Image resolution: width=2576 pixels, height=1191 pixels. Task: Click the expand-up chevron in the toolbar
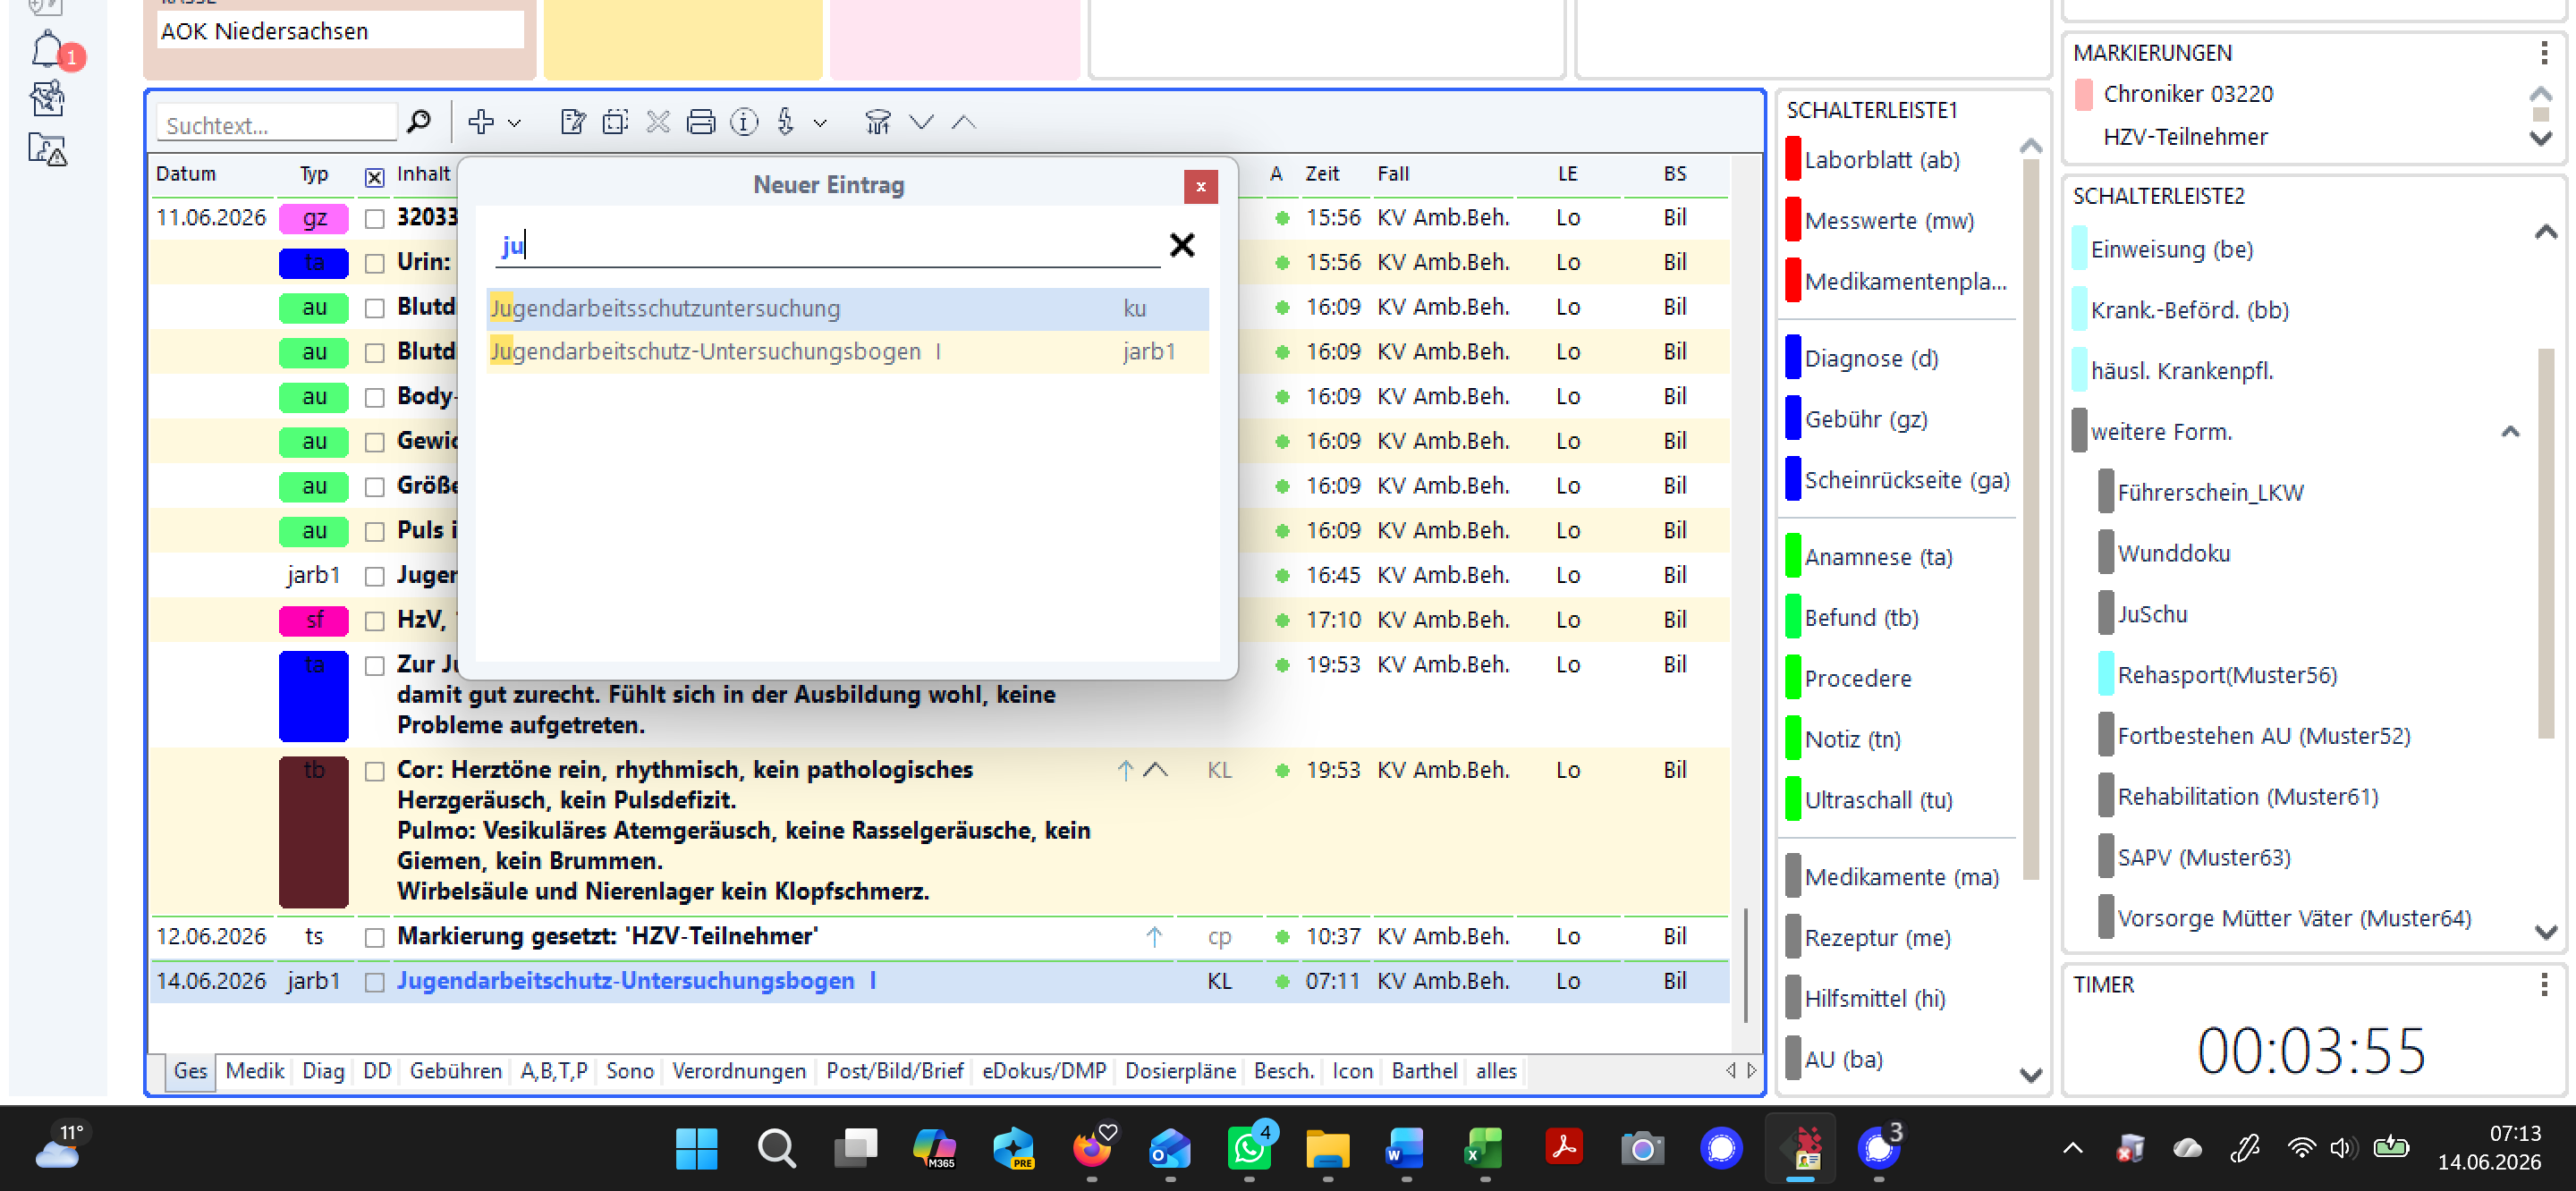(x=963, y=122)
